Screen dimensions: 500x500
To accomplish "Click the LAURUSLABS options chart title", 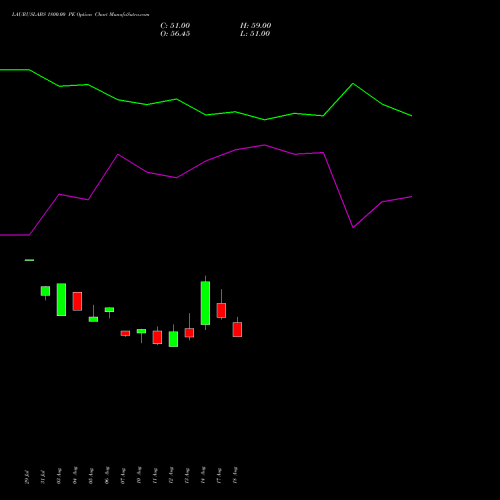I will [x=80, y=15].
